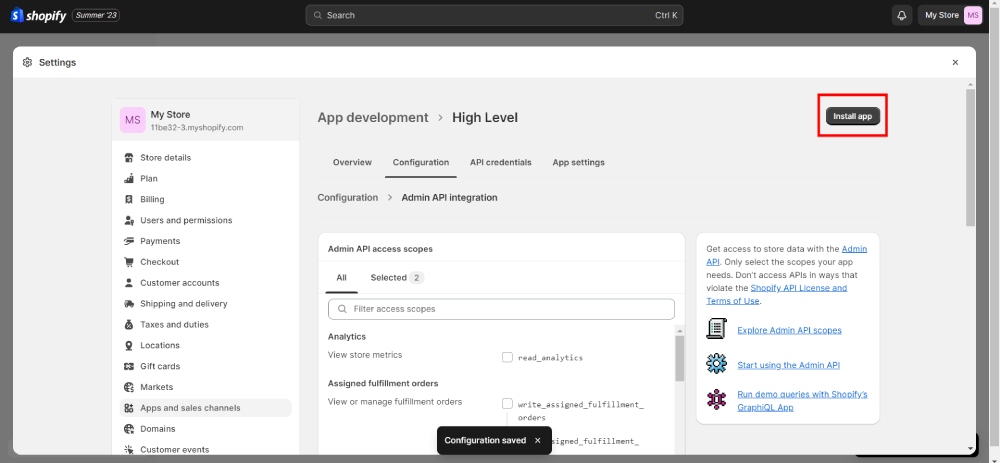
Task: Click the Install app button
Action: tap(853, 116)
